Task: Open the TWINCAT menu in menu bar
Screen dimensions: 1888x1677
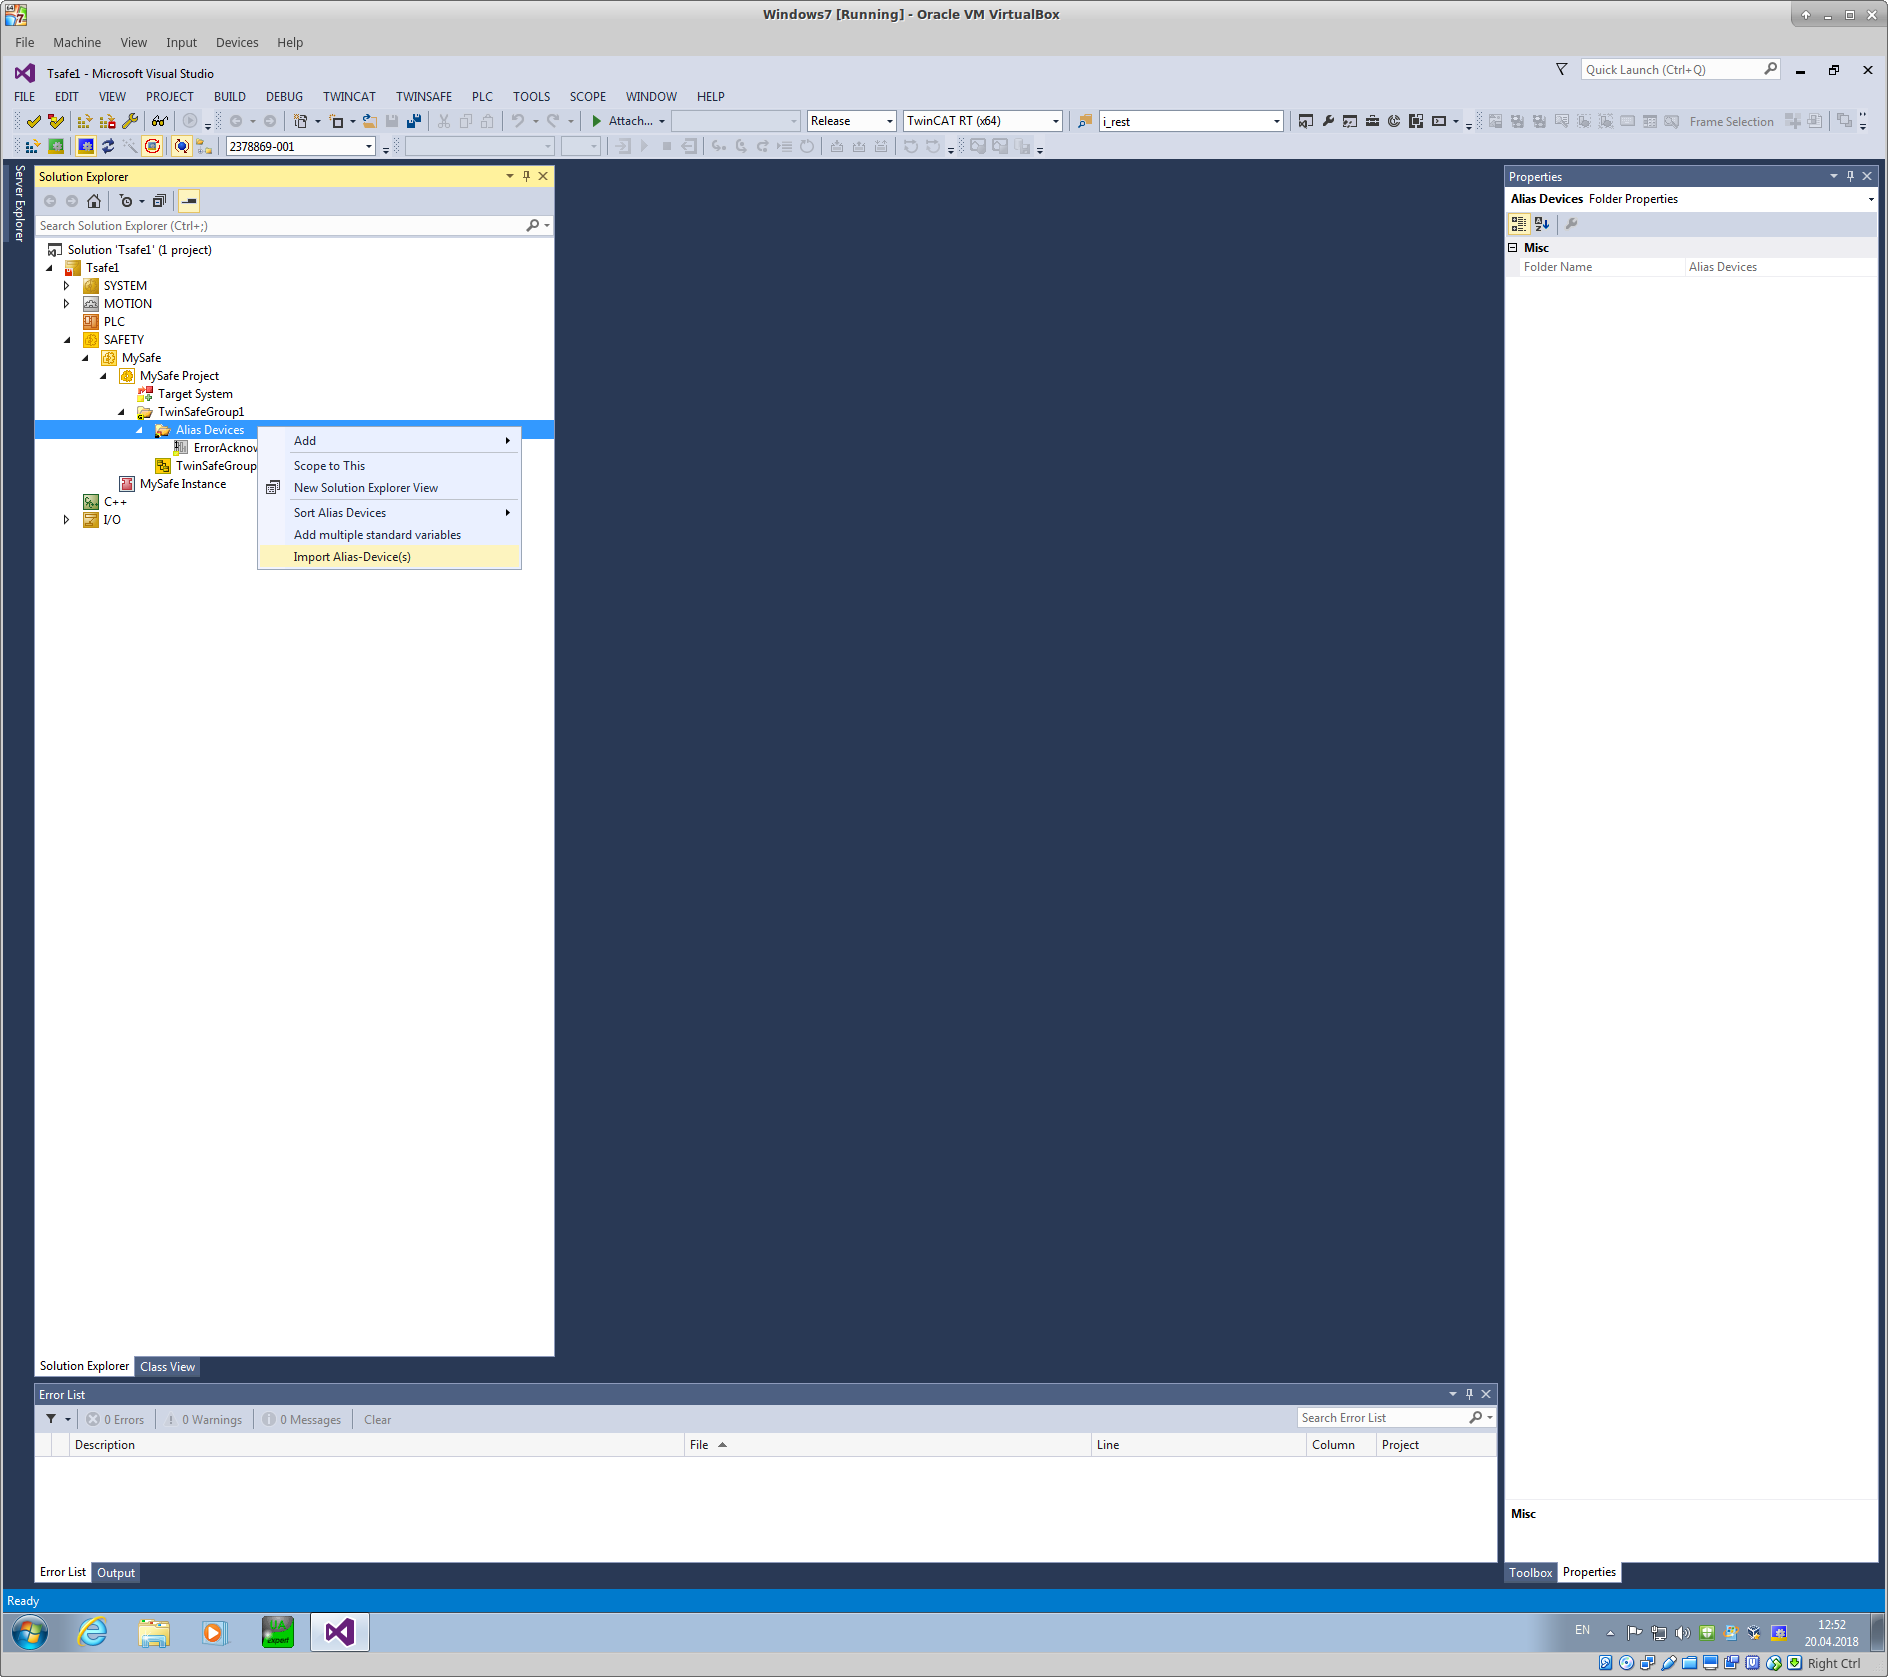Action: (349, 97)
